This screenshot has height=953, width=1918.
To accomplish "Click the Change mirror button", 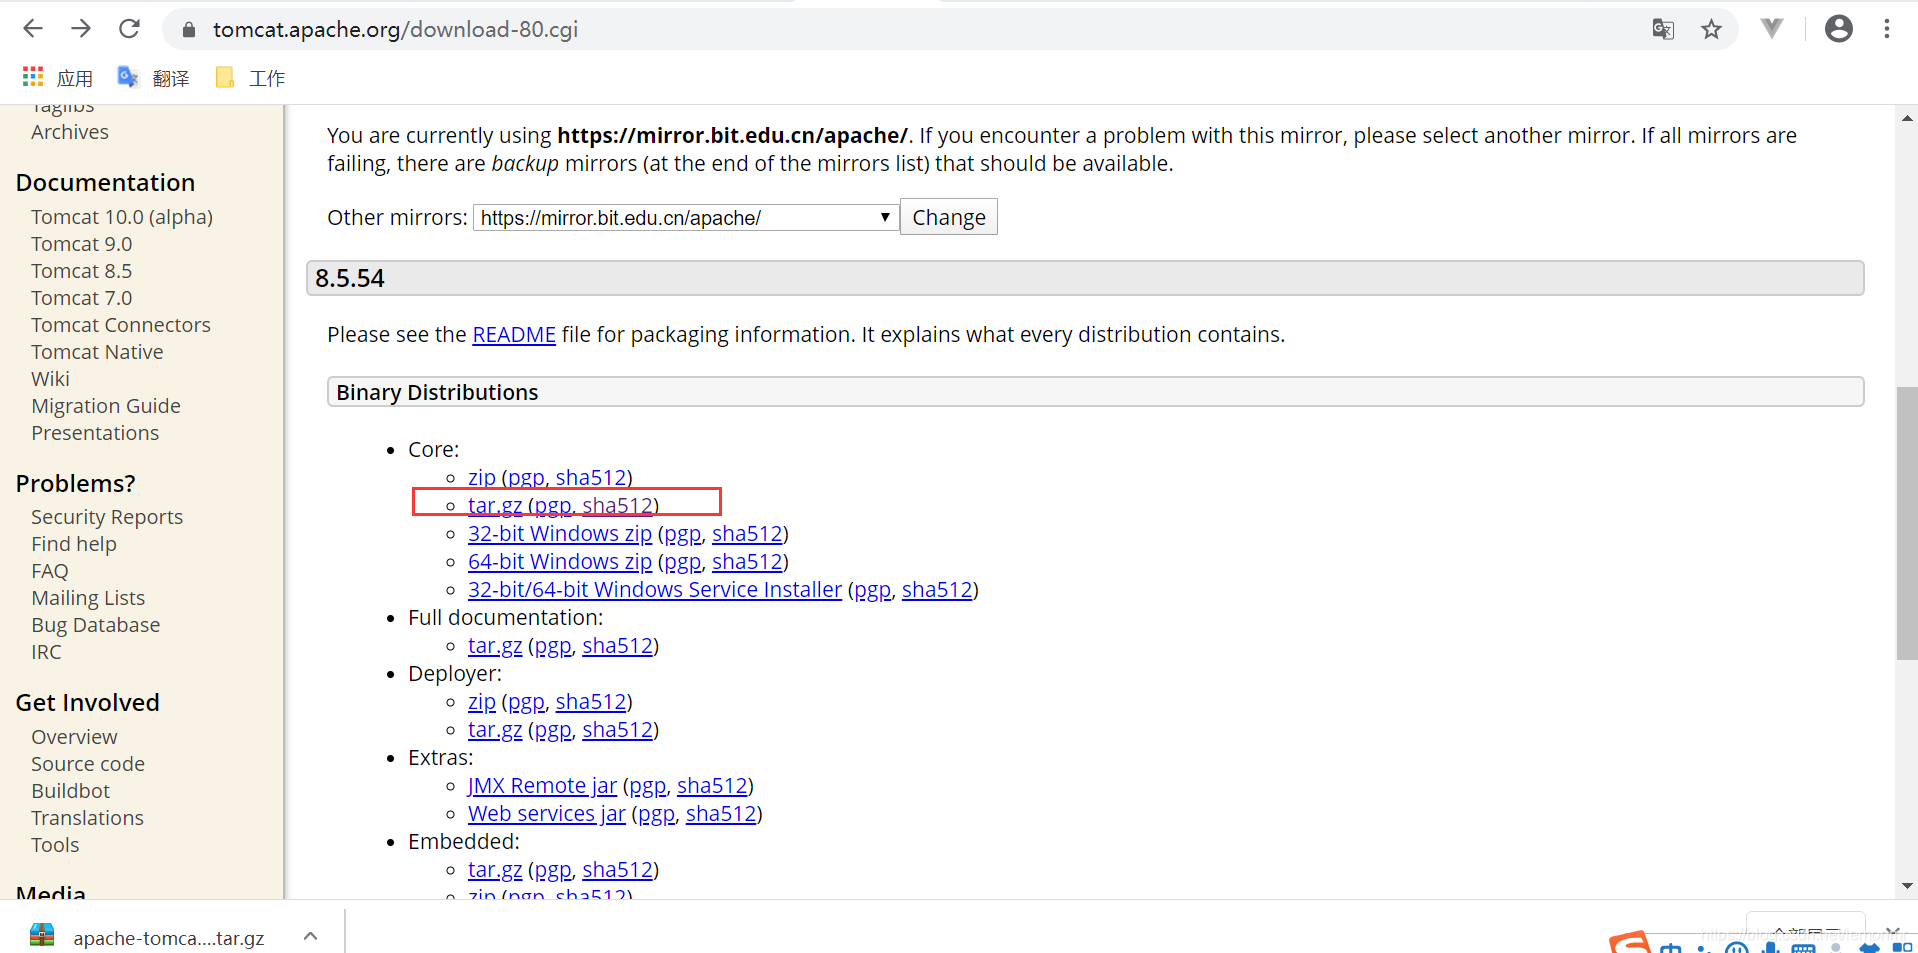I will [x=948, y=217].
